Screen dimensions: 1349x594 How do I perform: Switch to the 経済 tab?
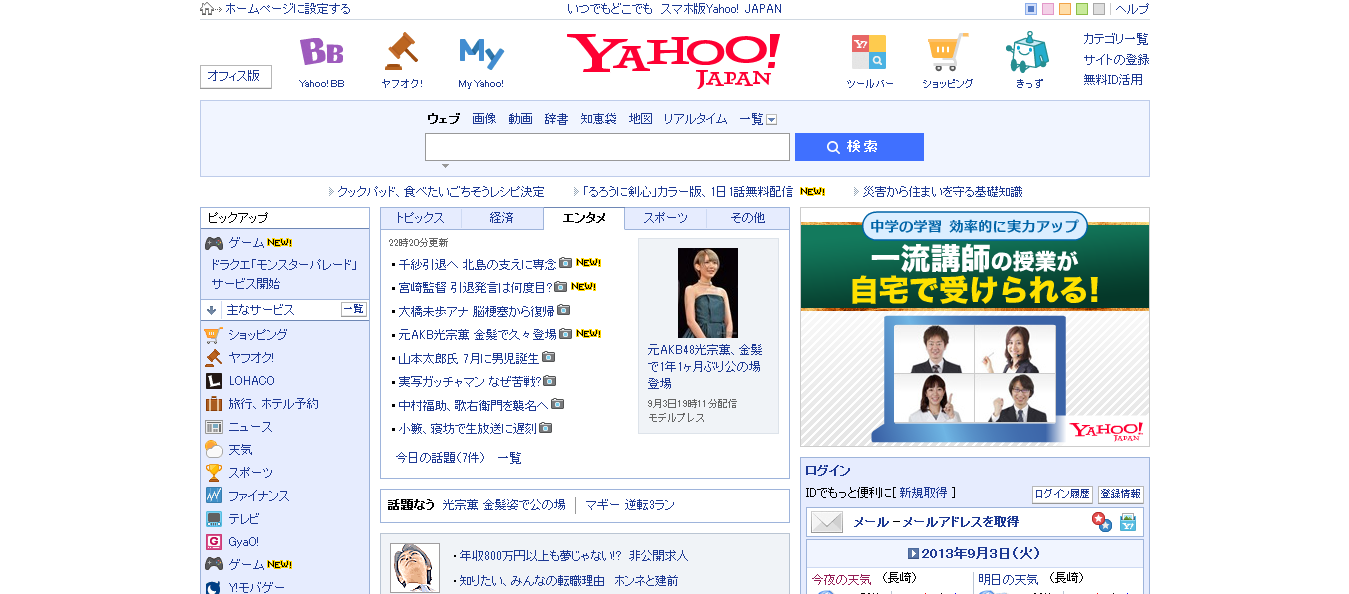point(502,218)
